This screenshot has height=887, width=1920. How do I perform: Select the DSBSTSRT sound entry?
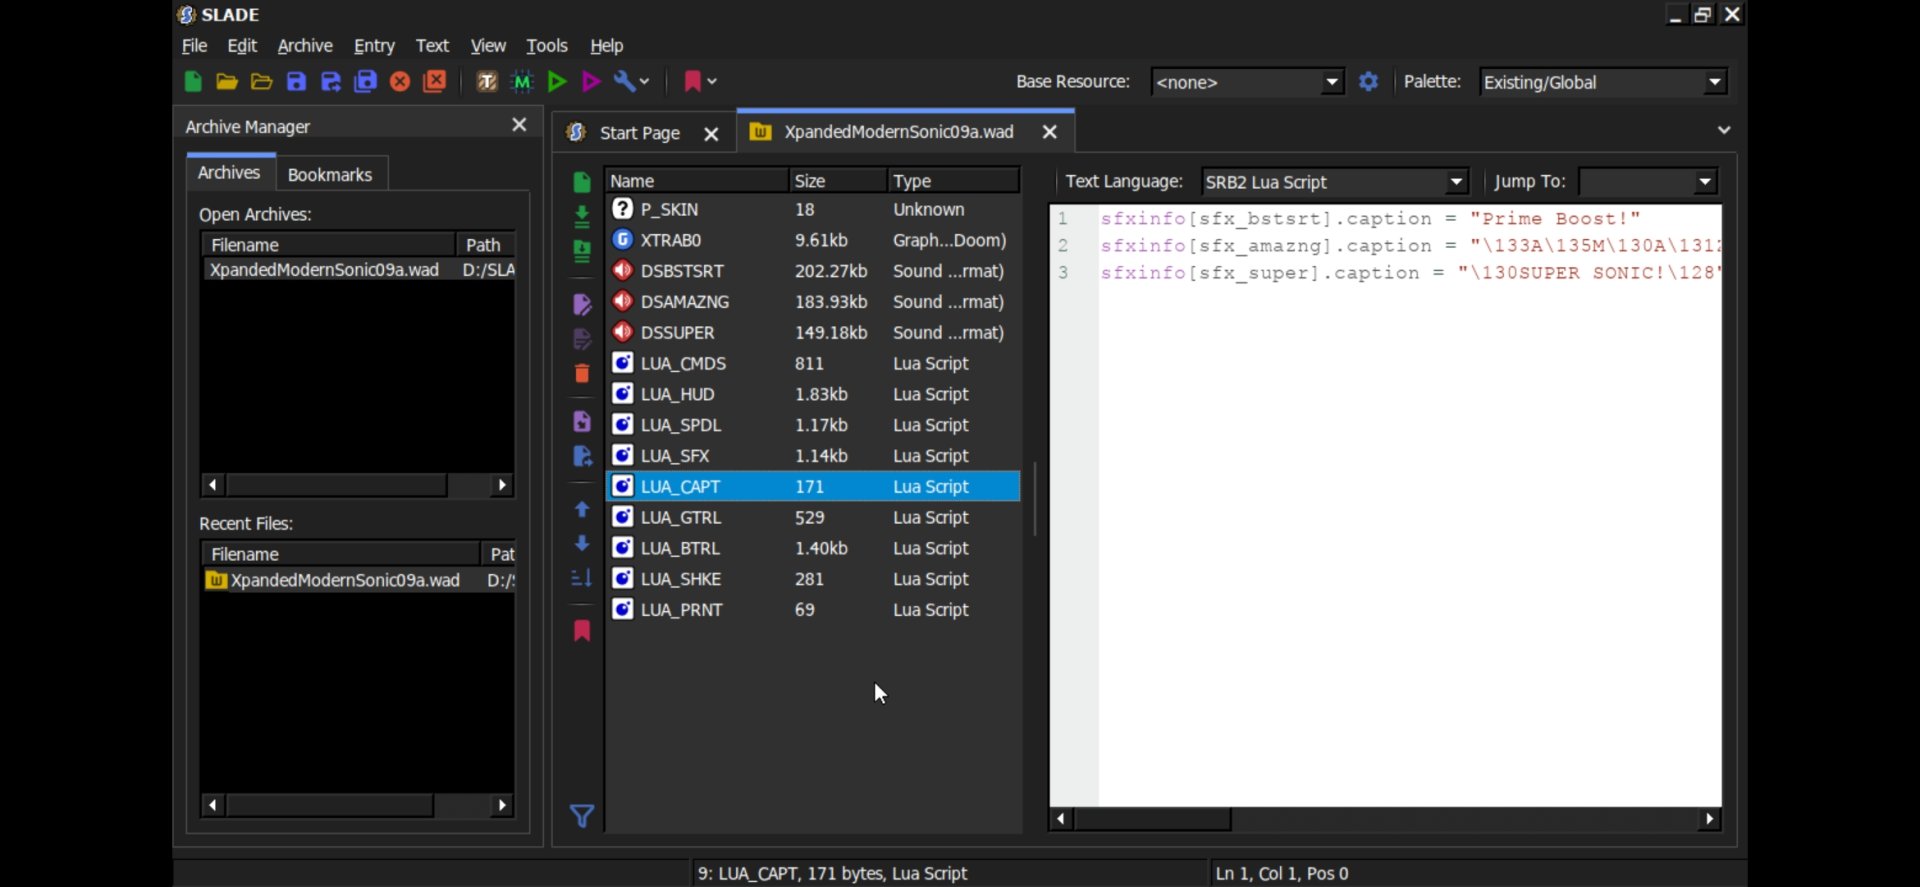[x=813, y=271]
